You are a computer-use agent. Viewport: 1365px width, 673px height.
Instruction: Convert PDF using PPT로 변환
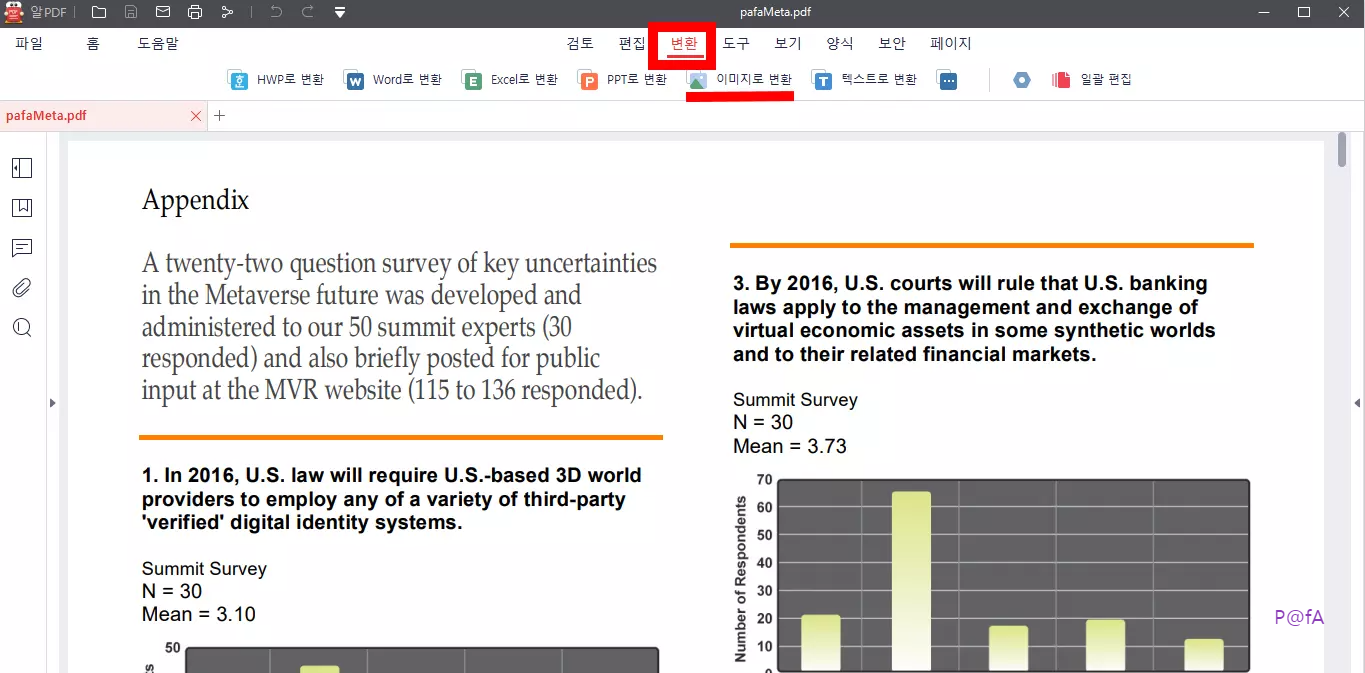pyautogui.click(x=623, y=80)
